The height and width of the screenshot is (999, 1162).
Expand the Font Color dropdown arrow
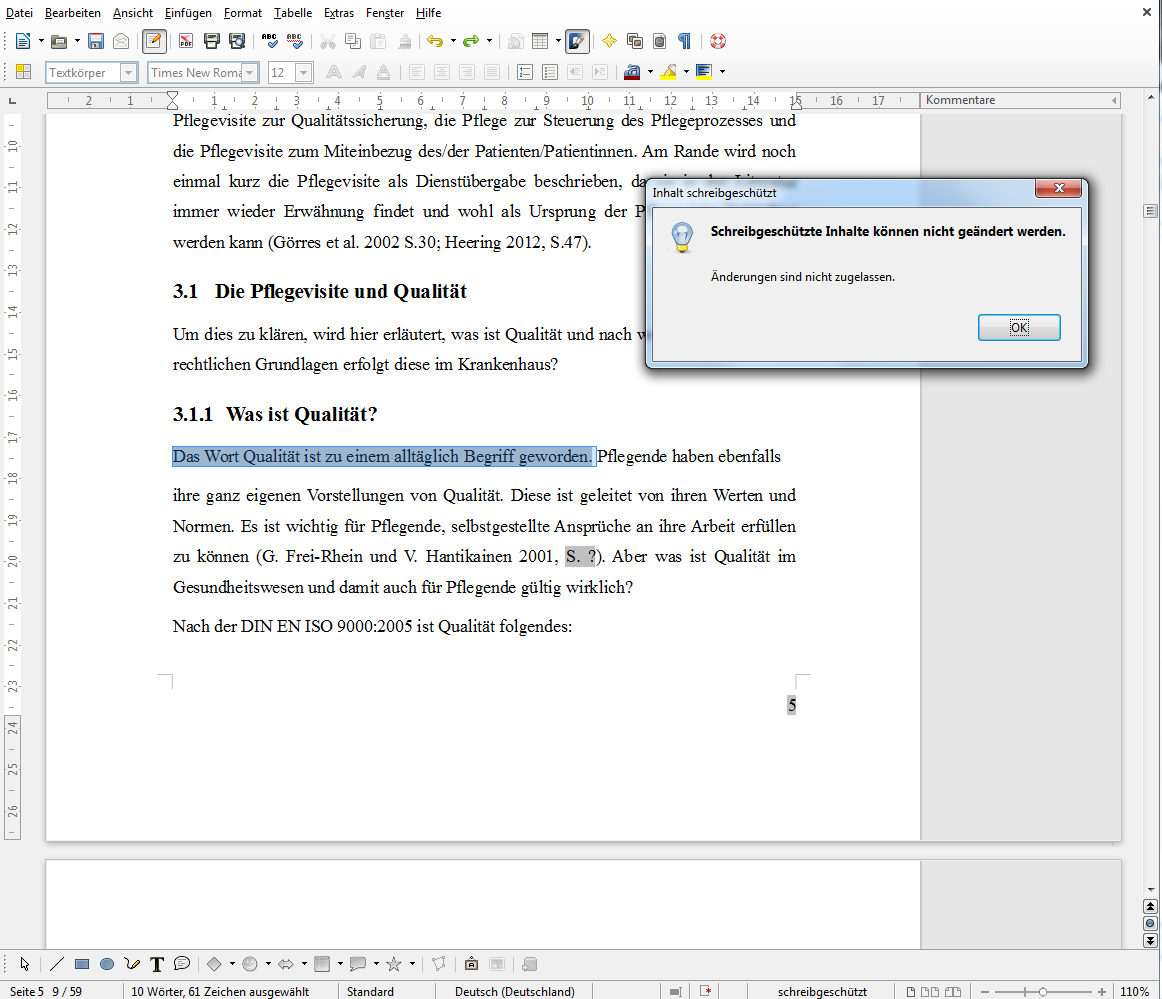(650, 72)
